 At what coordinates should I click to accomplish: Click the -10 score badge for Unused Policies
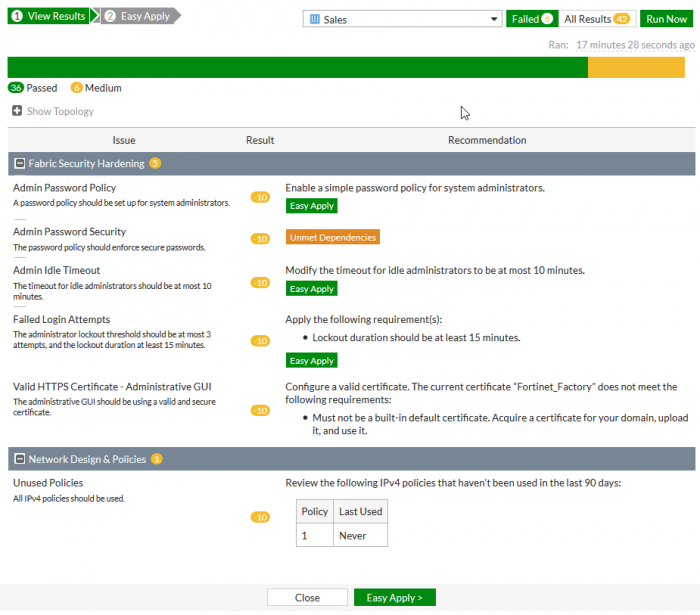[260, 517]
